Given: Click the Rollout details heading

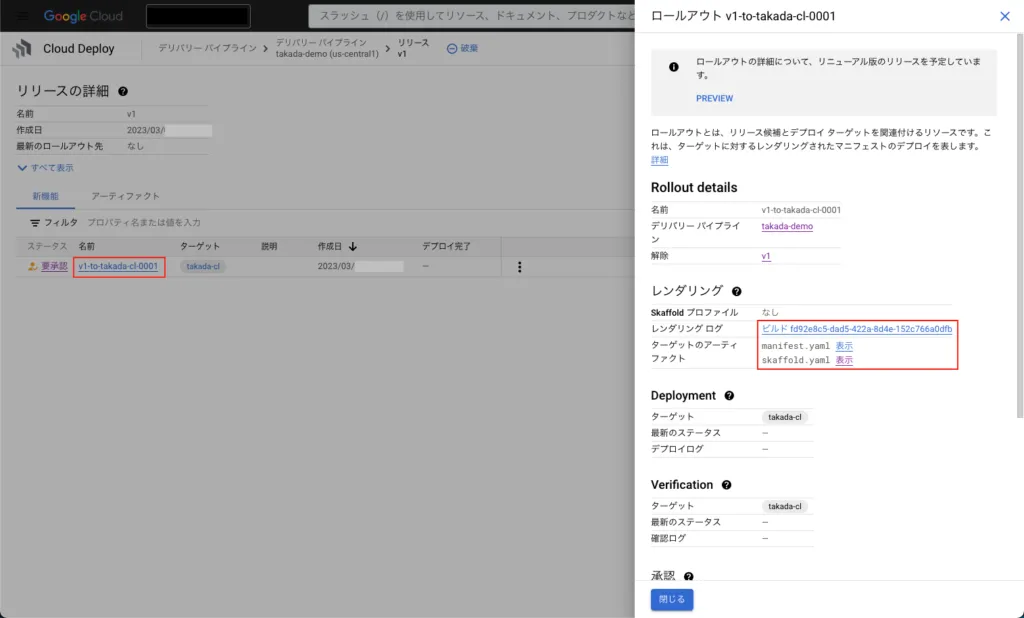Looking at the screenshot, I should pyautogui.click(x=694, y=188).
